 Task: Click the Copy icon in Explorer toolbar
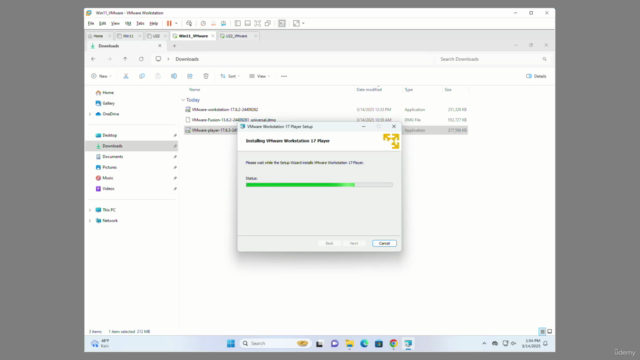click(x=142, y=76)
